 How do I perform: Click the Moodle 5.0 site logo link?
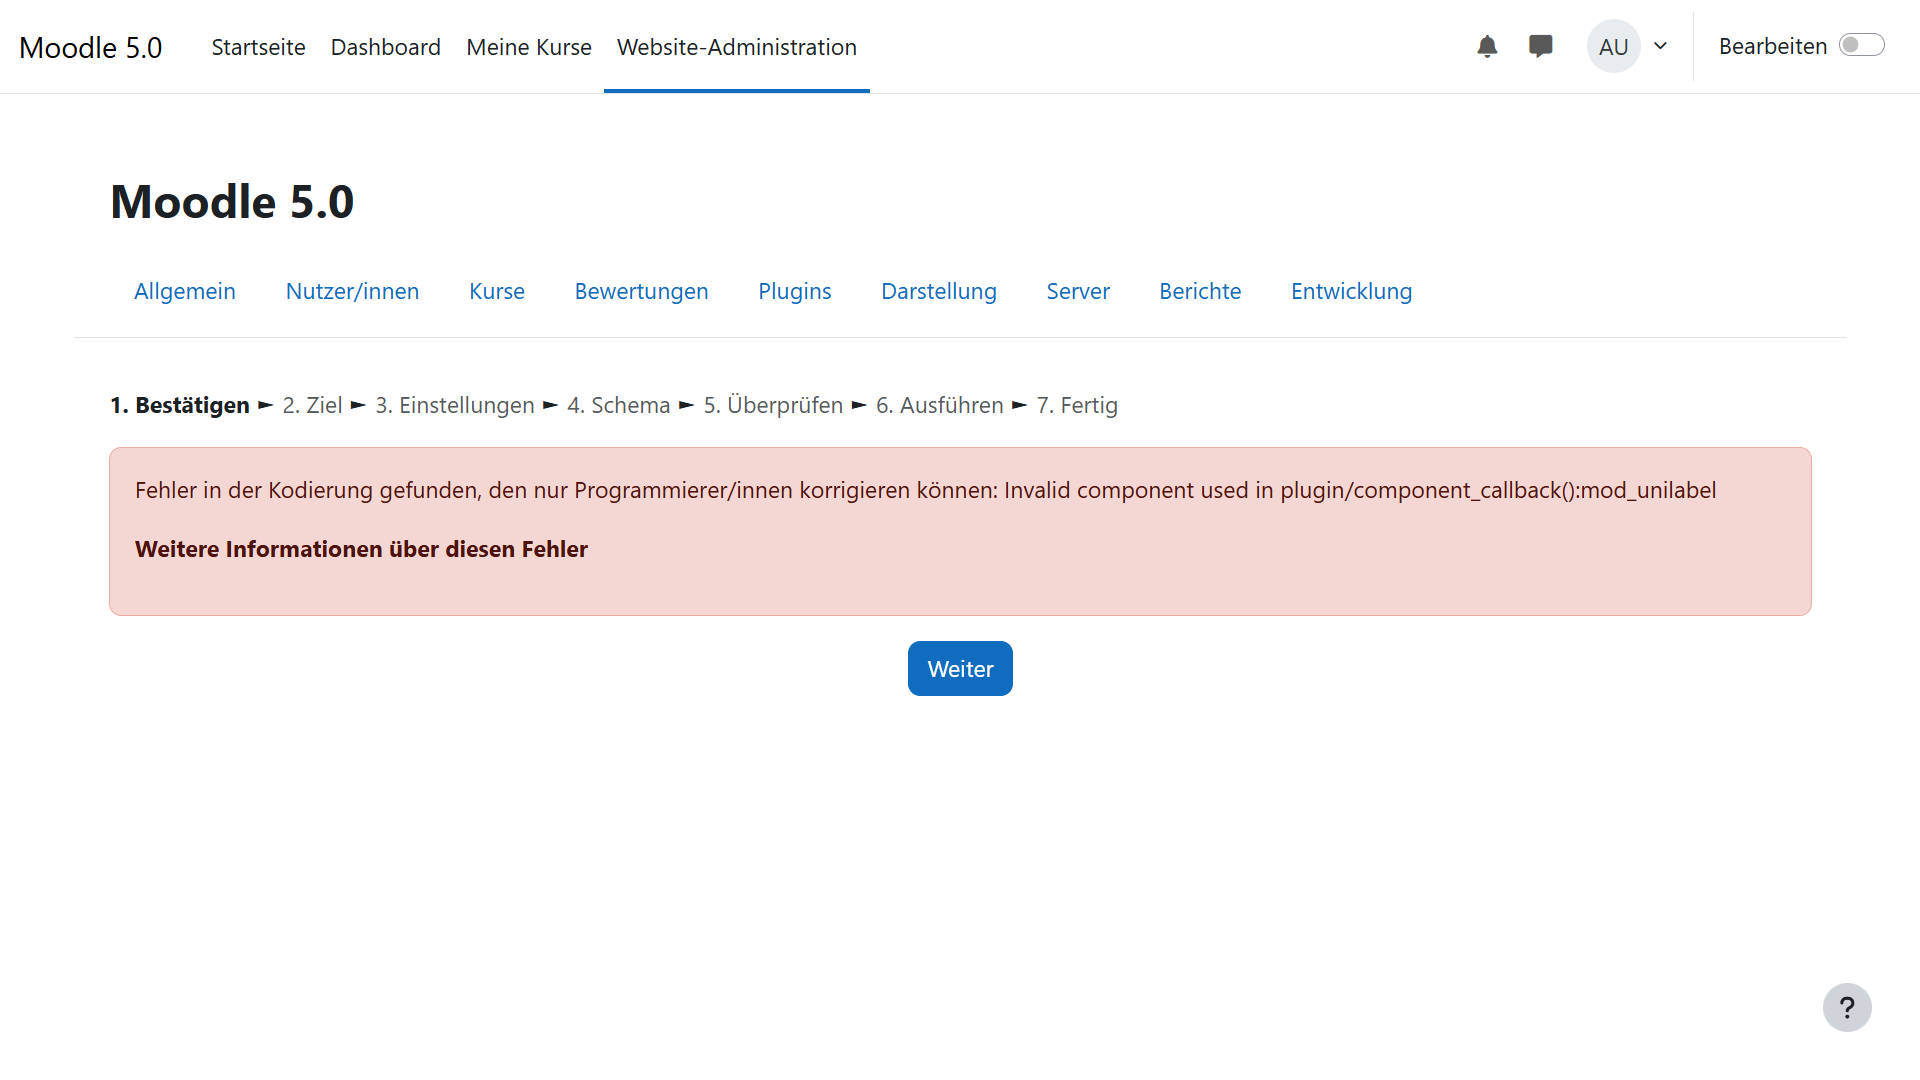(90, 47)
